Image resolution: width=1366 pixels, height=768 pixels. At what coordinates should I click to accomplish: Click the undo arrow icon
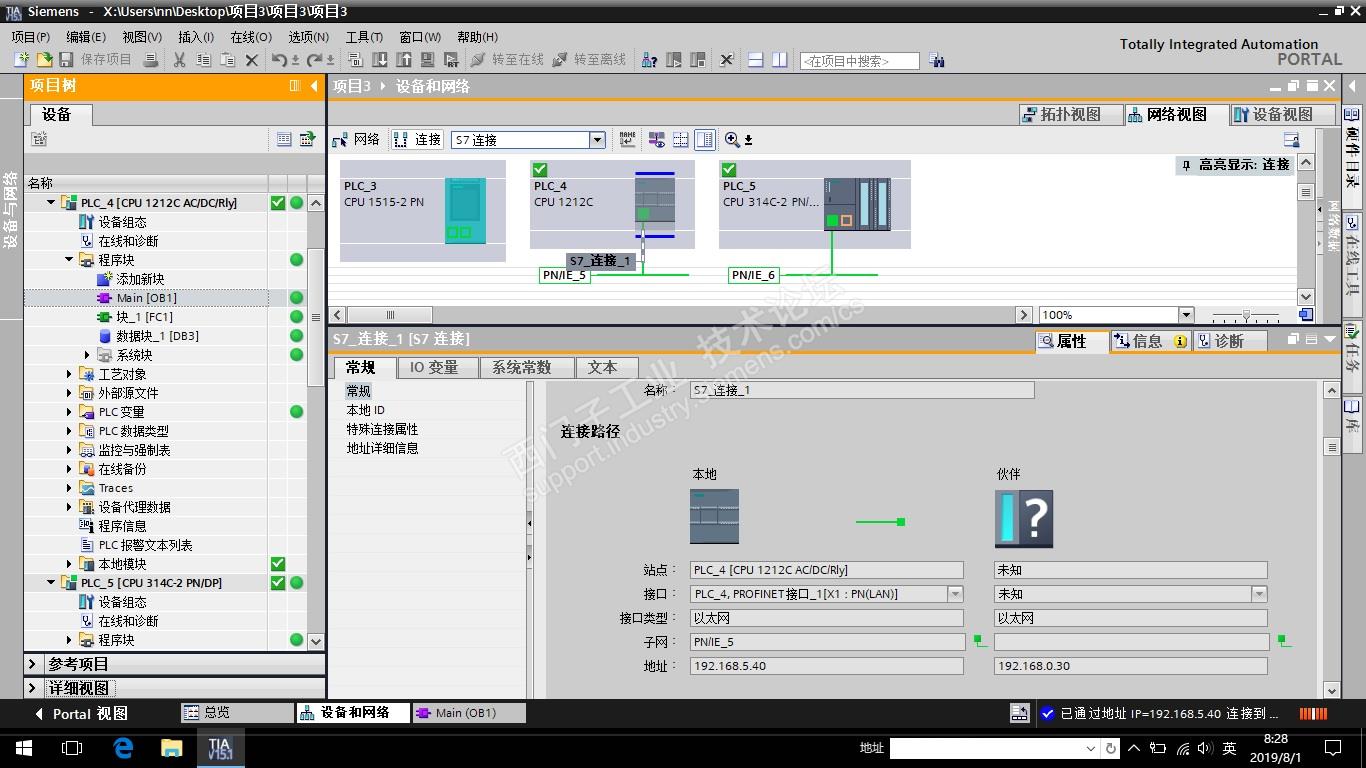(279, 60)
